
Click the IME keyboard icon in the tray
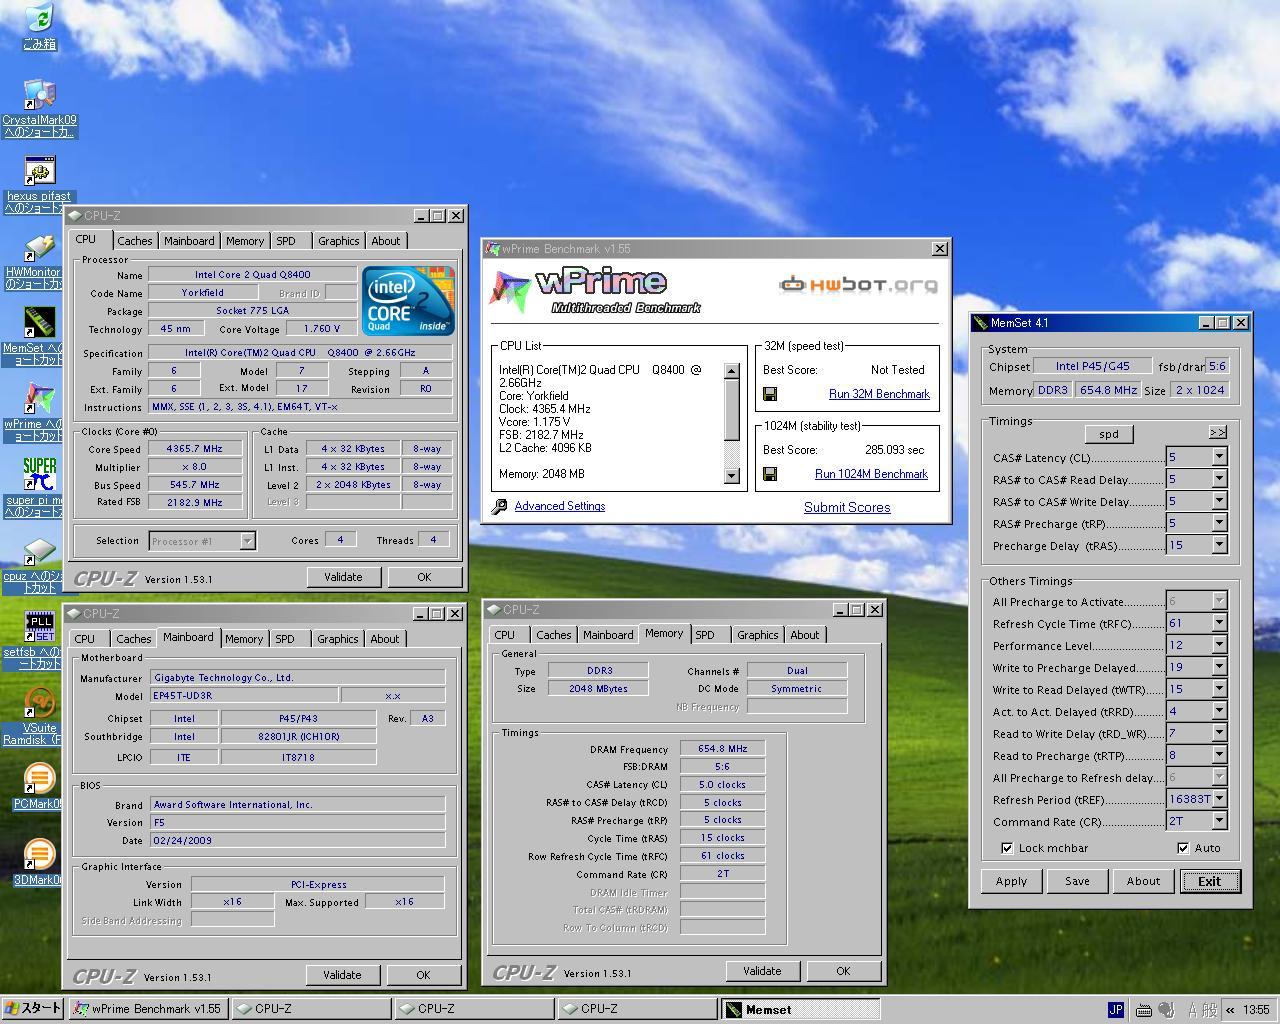1143,1010
